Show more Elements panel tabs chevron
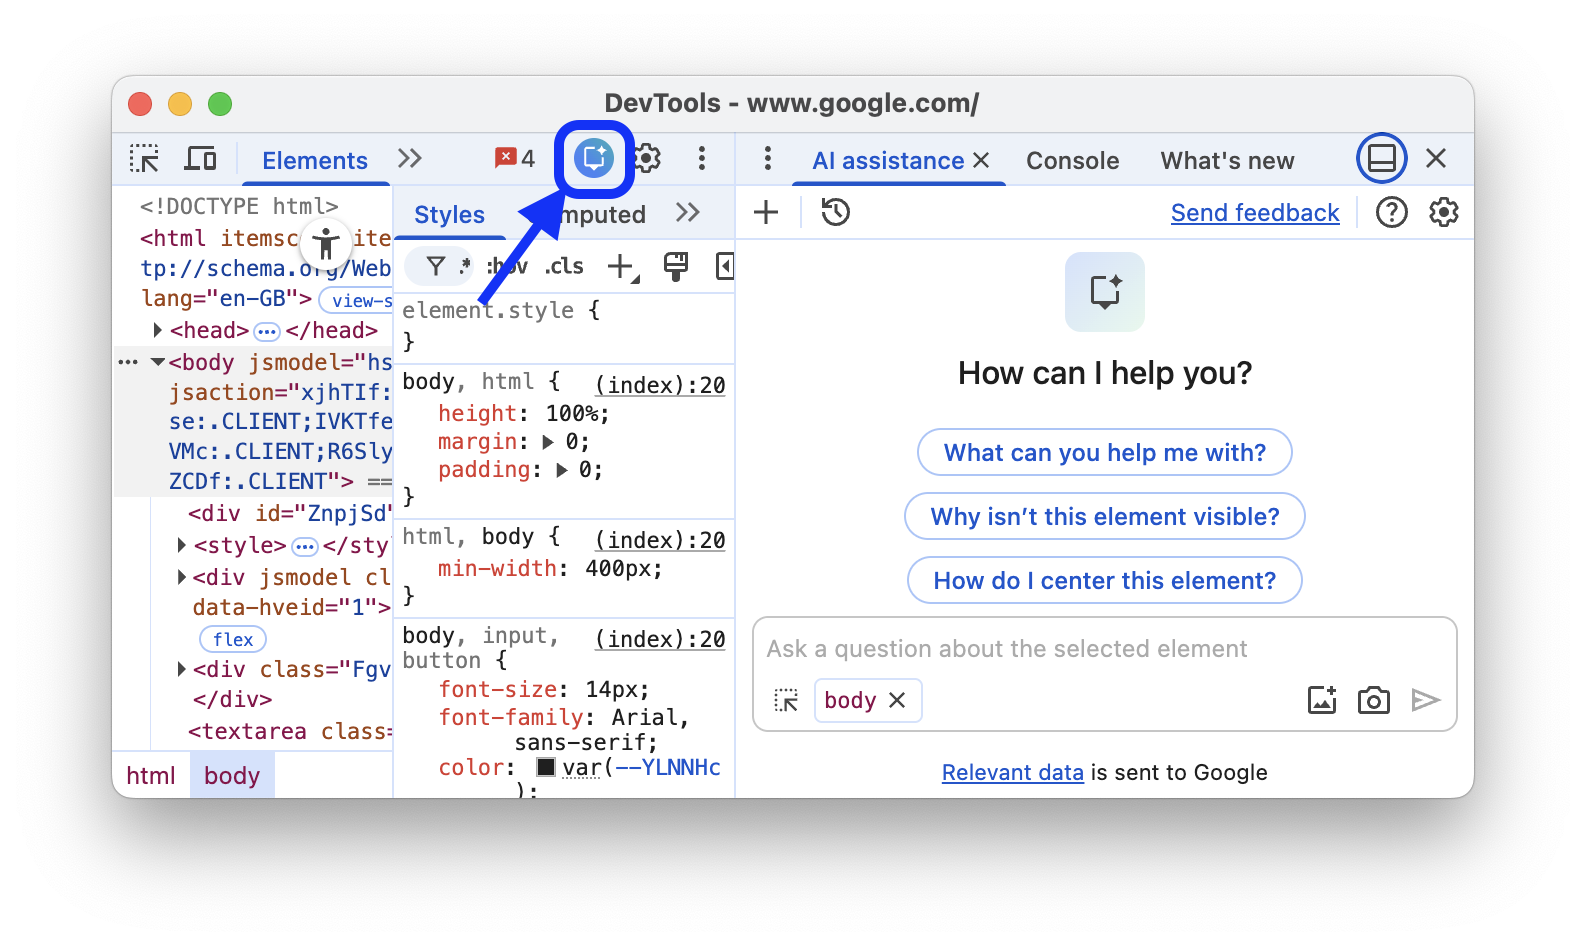Viewport: 1586px width, 946px height. [x=410, y=159]
